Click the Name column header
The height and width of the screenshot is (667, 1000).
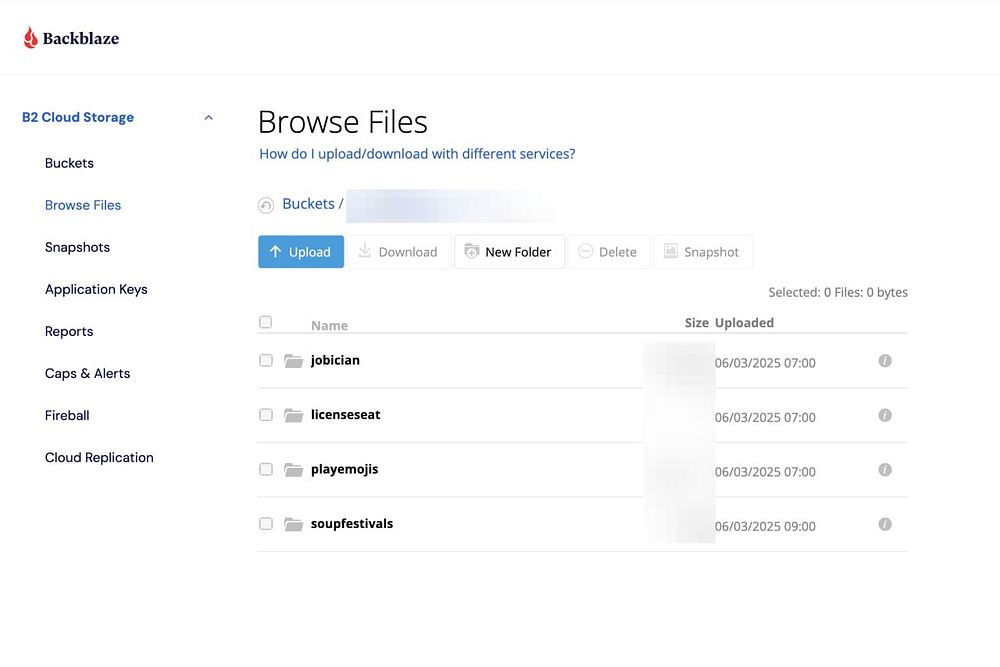click(x=330, y=326)
